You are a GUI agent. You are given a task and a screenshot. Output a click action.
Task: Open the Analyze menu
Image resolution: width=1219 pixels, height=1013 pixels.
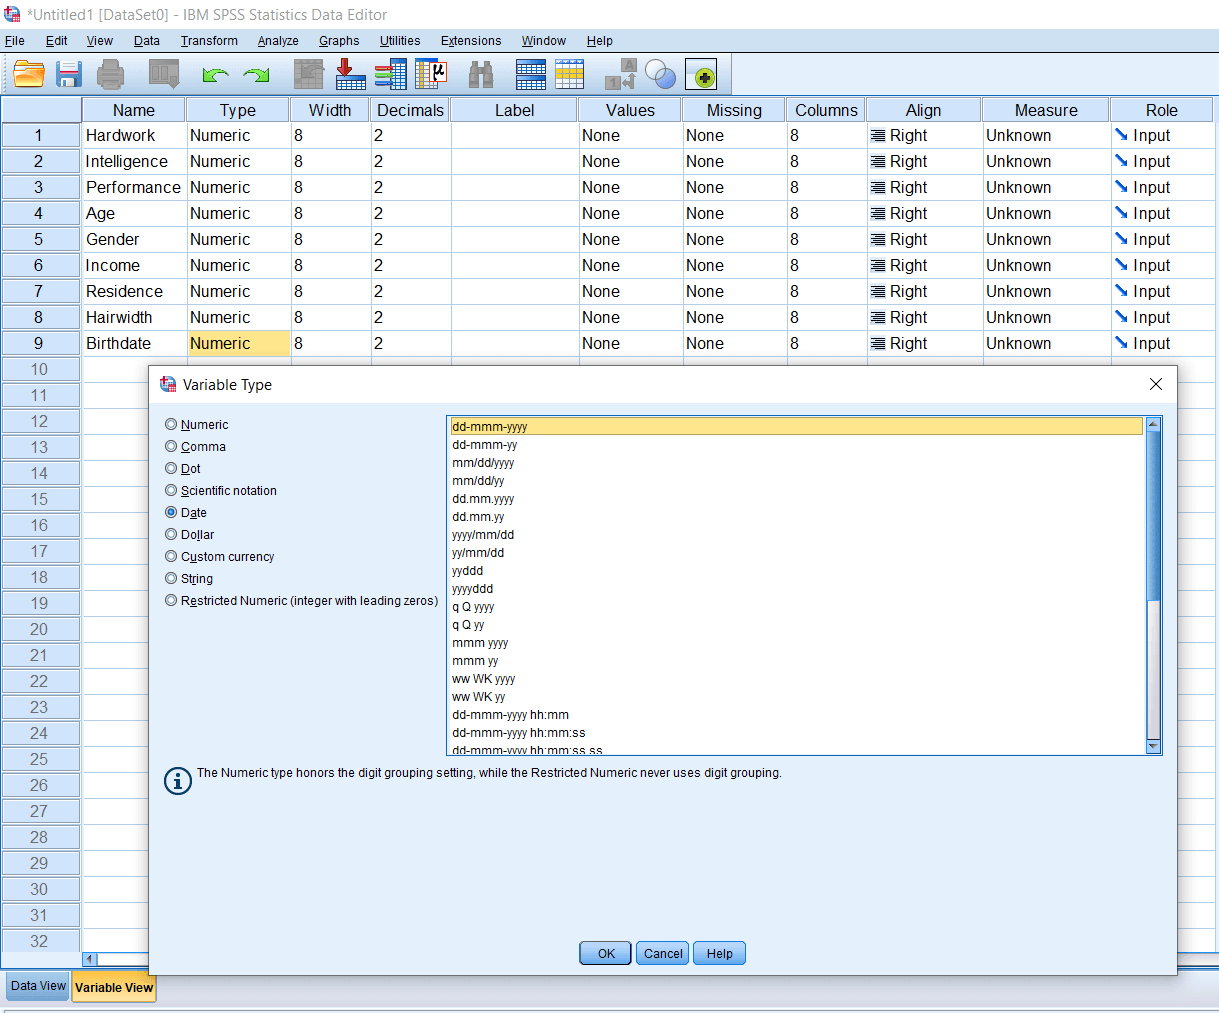pos(277,41)
